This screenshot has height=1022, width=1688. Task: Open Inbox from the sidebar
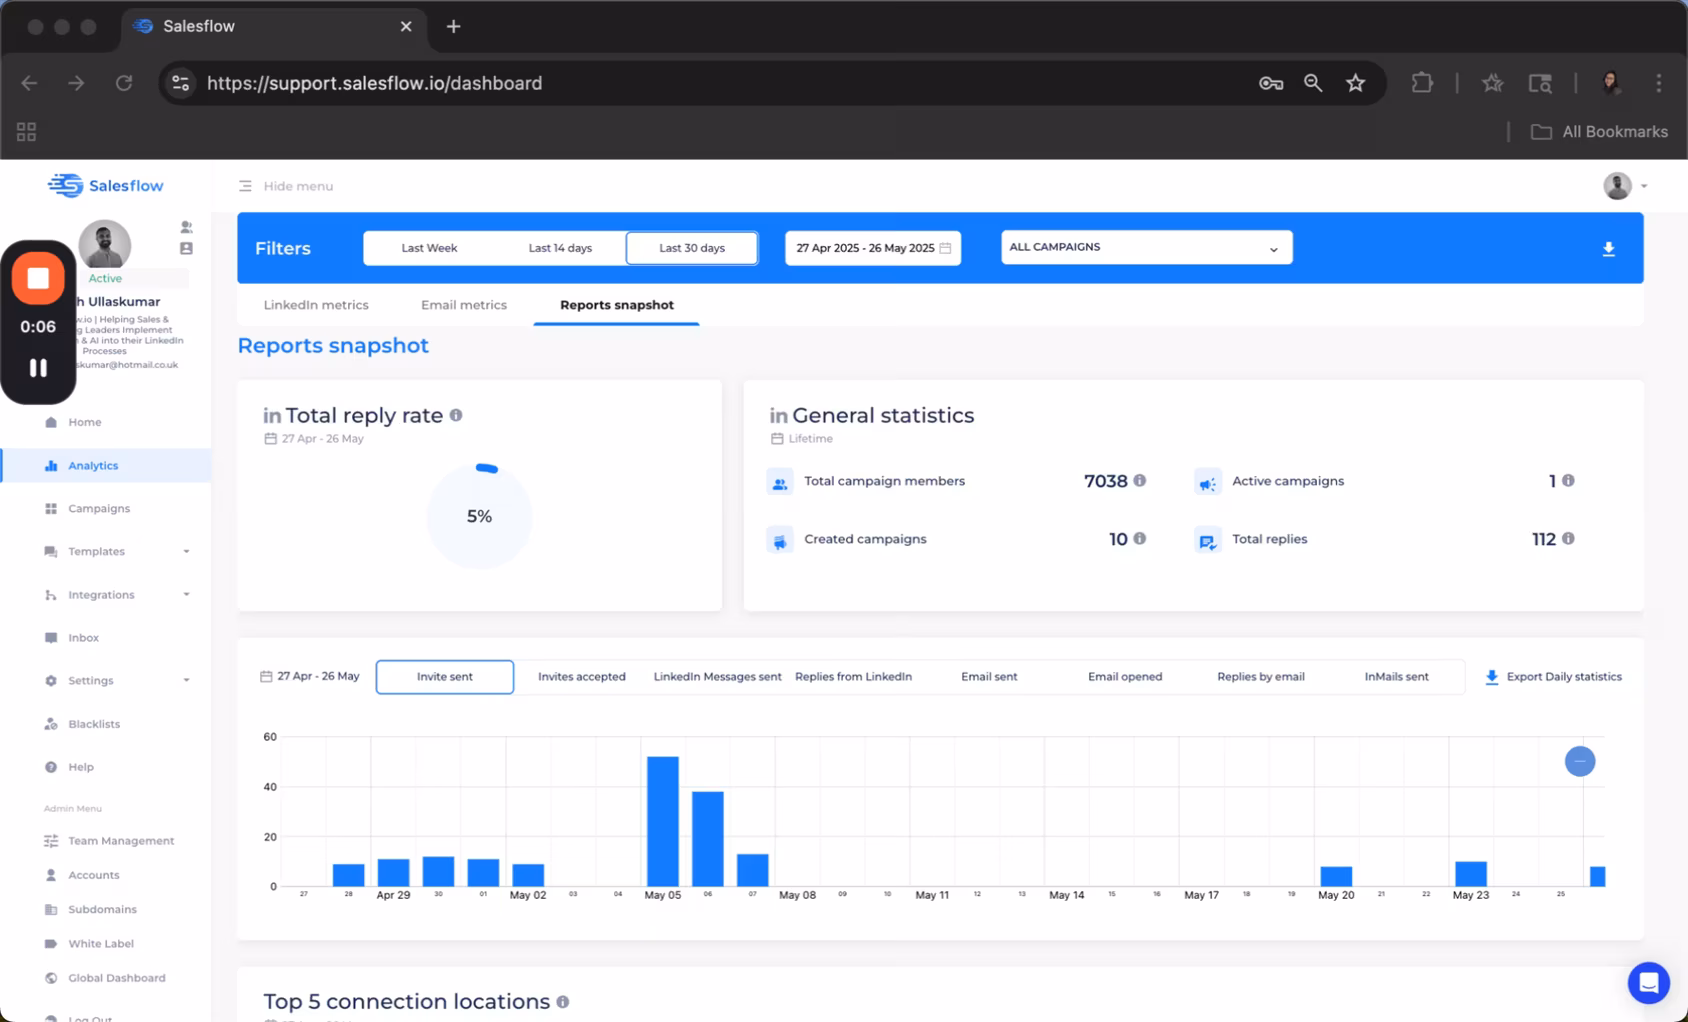click(x=83, y=637)
